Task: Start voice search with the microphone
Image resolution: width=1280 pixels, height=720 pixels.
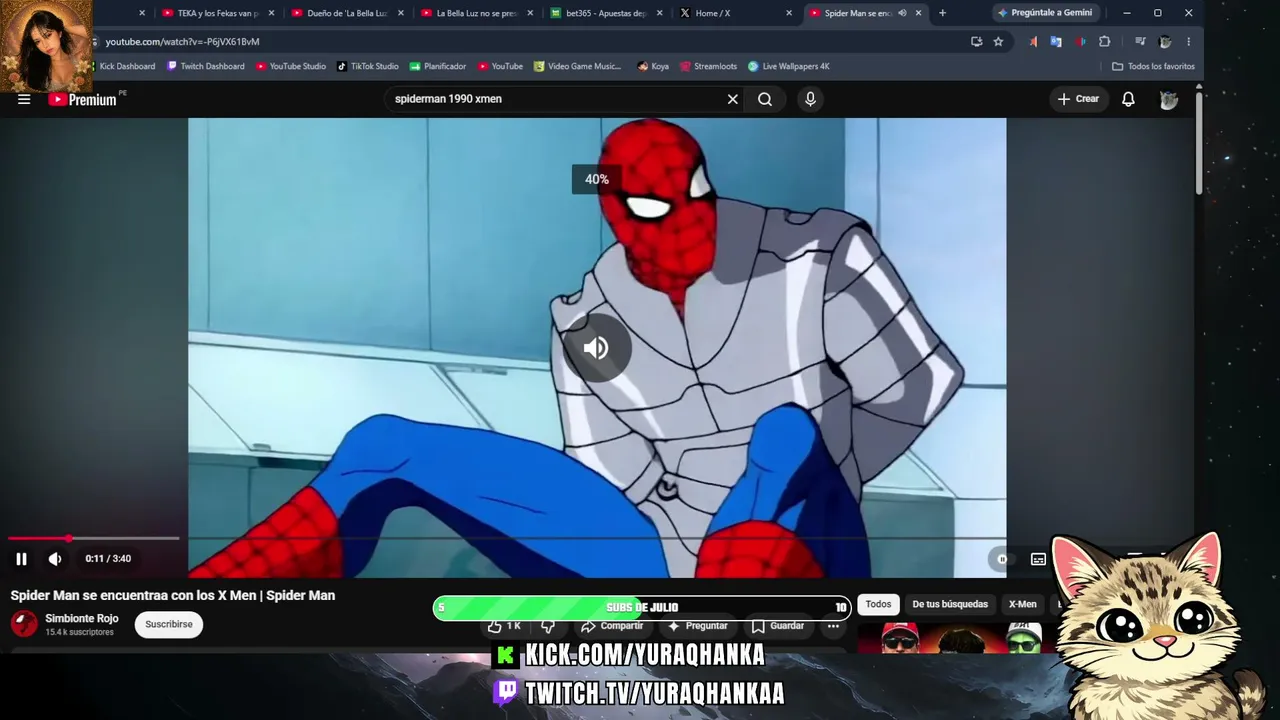Action: click(810, 99)
